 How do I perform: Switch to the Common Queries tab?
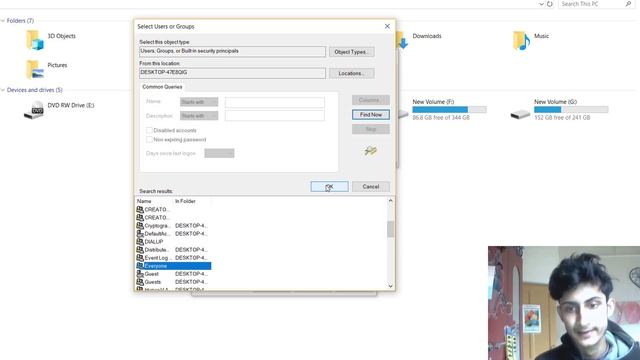(x=162, y=87)
